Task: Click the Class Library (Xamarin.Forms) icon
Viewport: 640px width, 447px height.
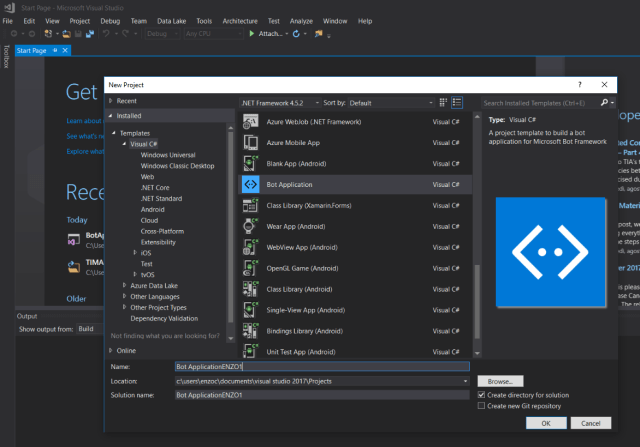Action: (x=250, y=205)
